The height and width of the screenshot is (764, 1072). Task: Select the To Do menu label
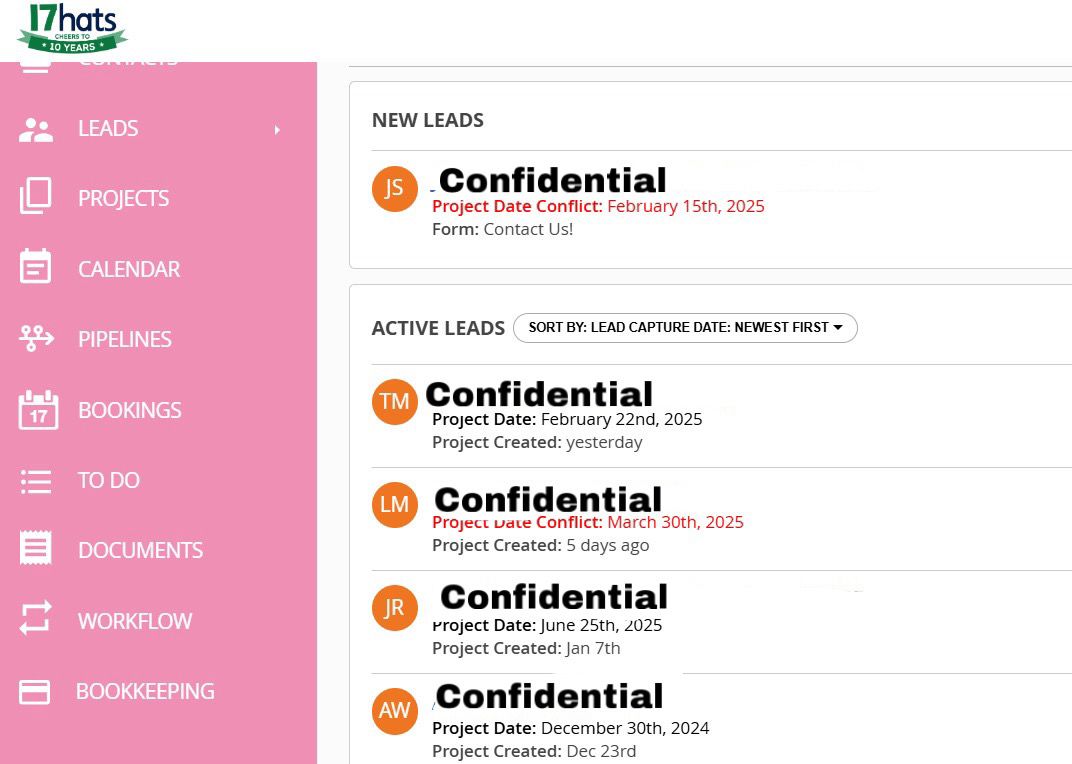[109, 481]
